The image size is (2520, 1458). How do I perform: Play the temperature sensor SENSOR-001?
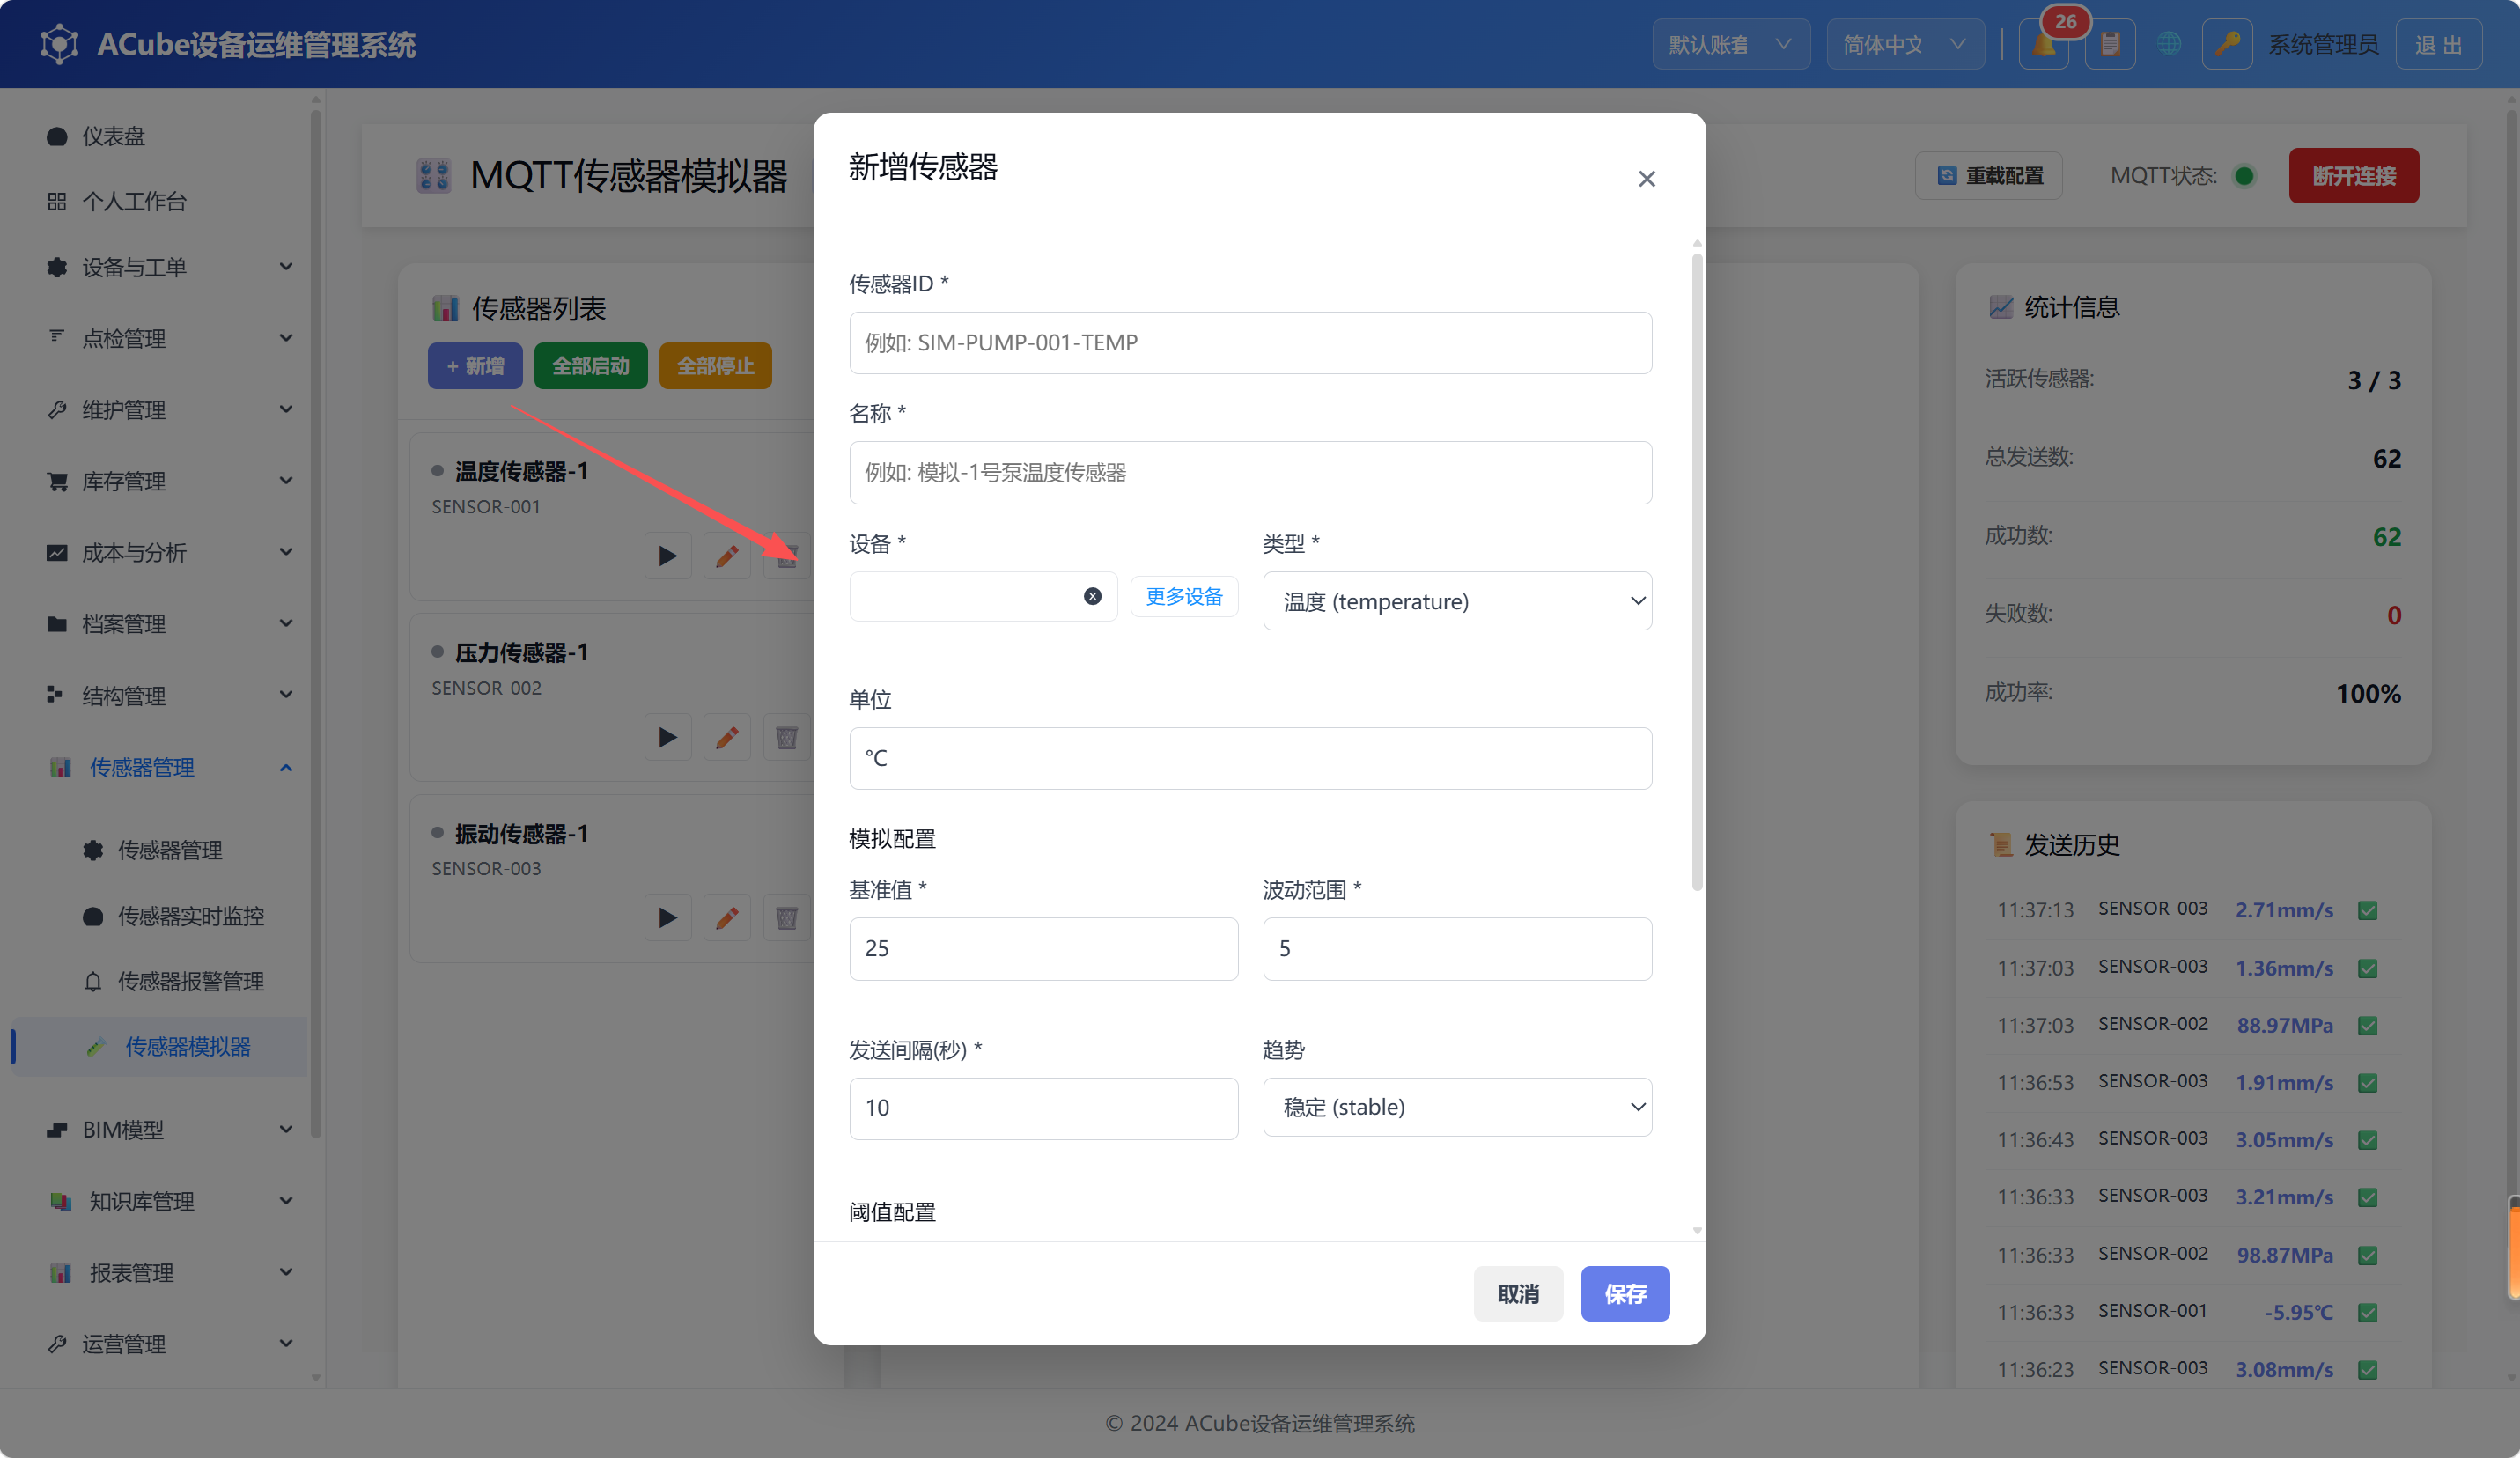[x=667, y=556]
